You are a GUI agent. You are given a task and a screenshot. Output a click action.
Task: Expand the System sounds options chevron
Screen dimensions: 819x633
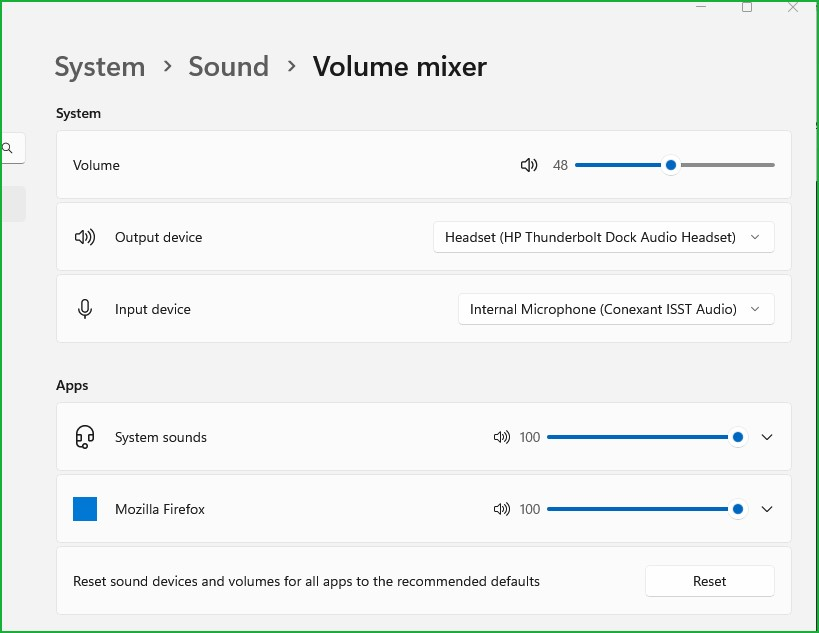pos(767,437)
